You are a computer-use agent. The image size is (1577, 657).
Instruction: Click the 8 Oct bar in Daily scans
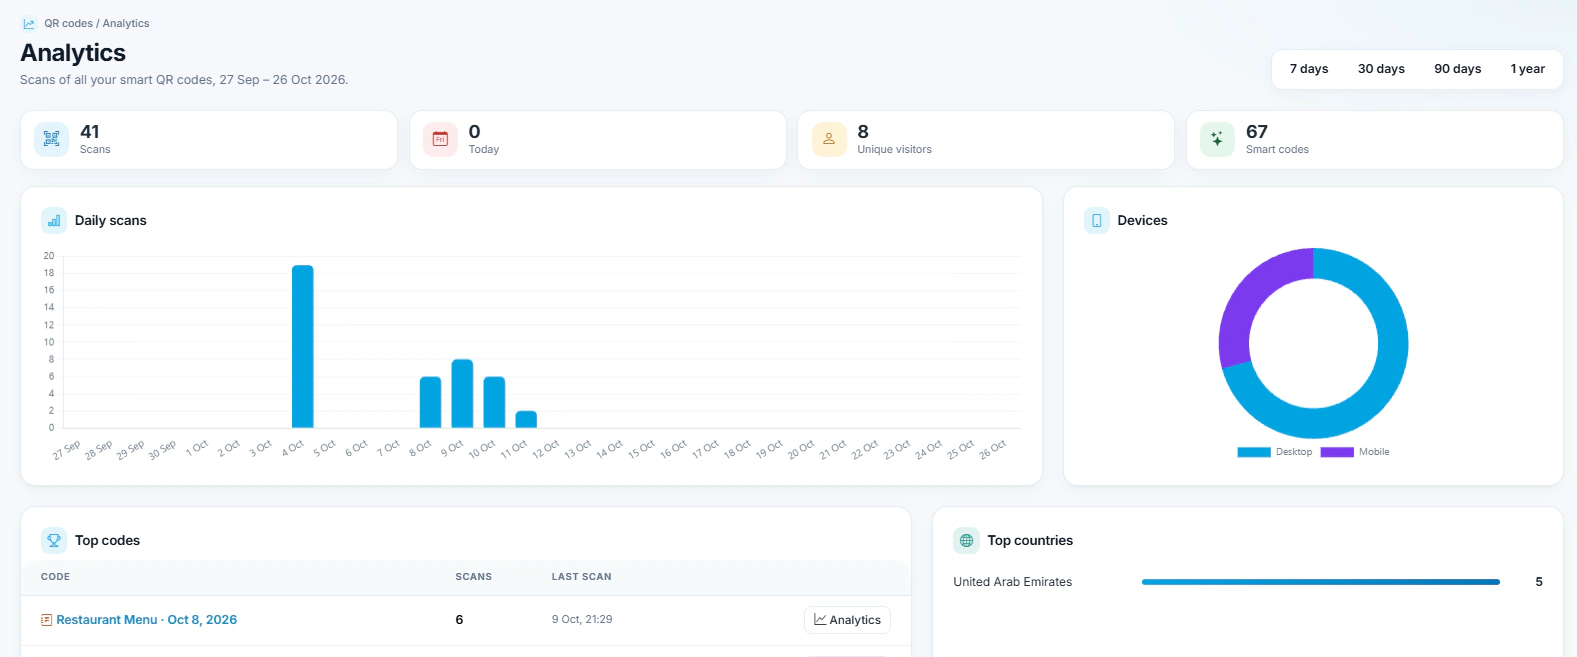[430, 402]
